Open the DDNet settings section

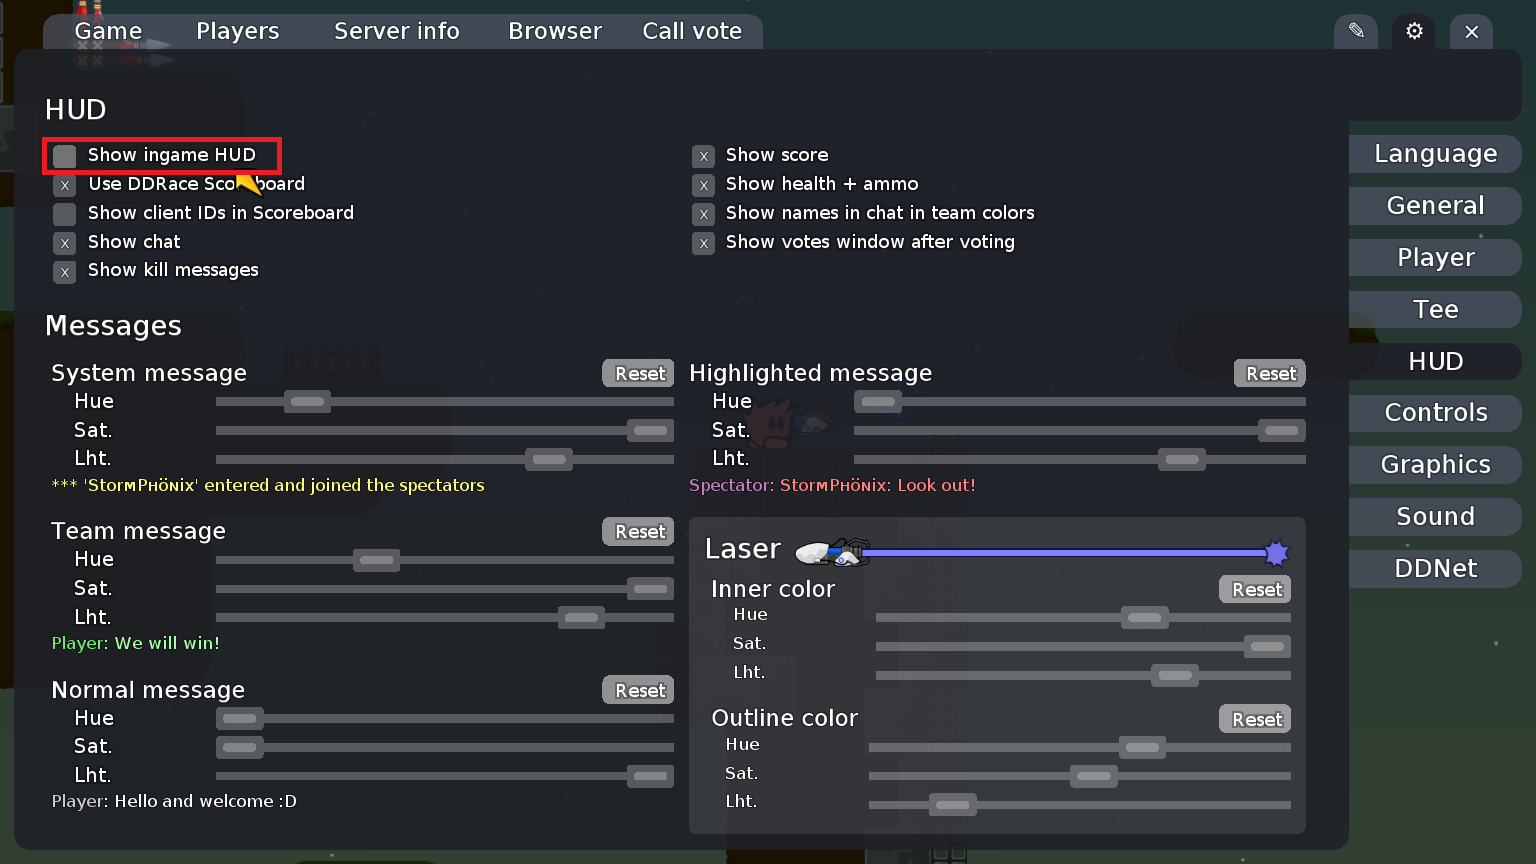(x=1434, y=568)
